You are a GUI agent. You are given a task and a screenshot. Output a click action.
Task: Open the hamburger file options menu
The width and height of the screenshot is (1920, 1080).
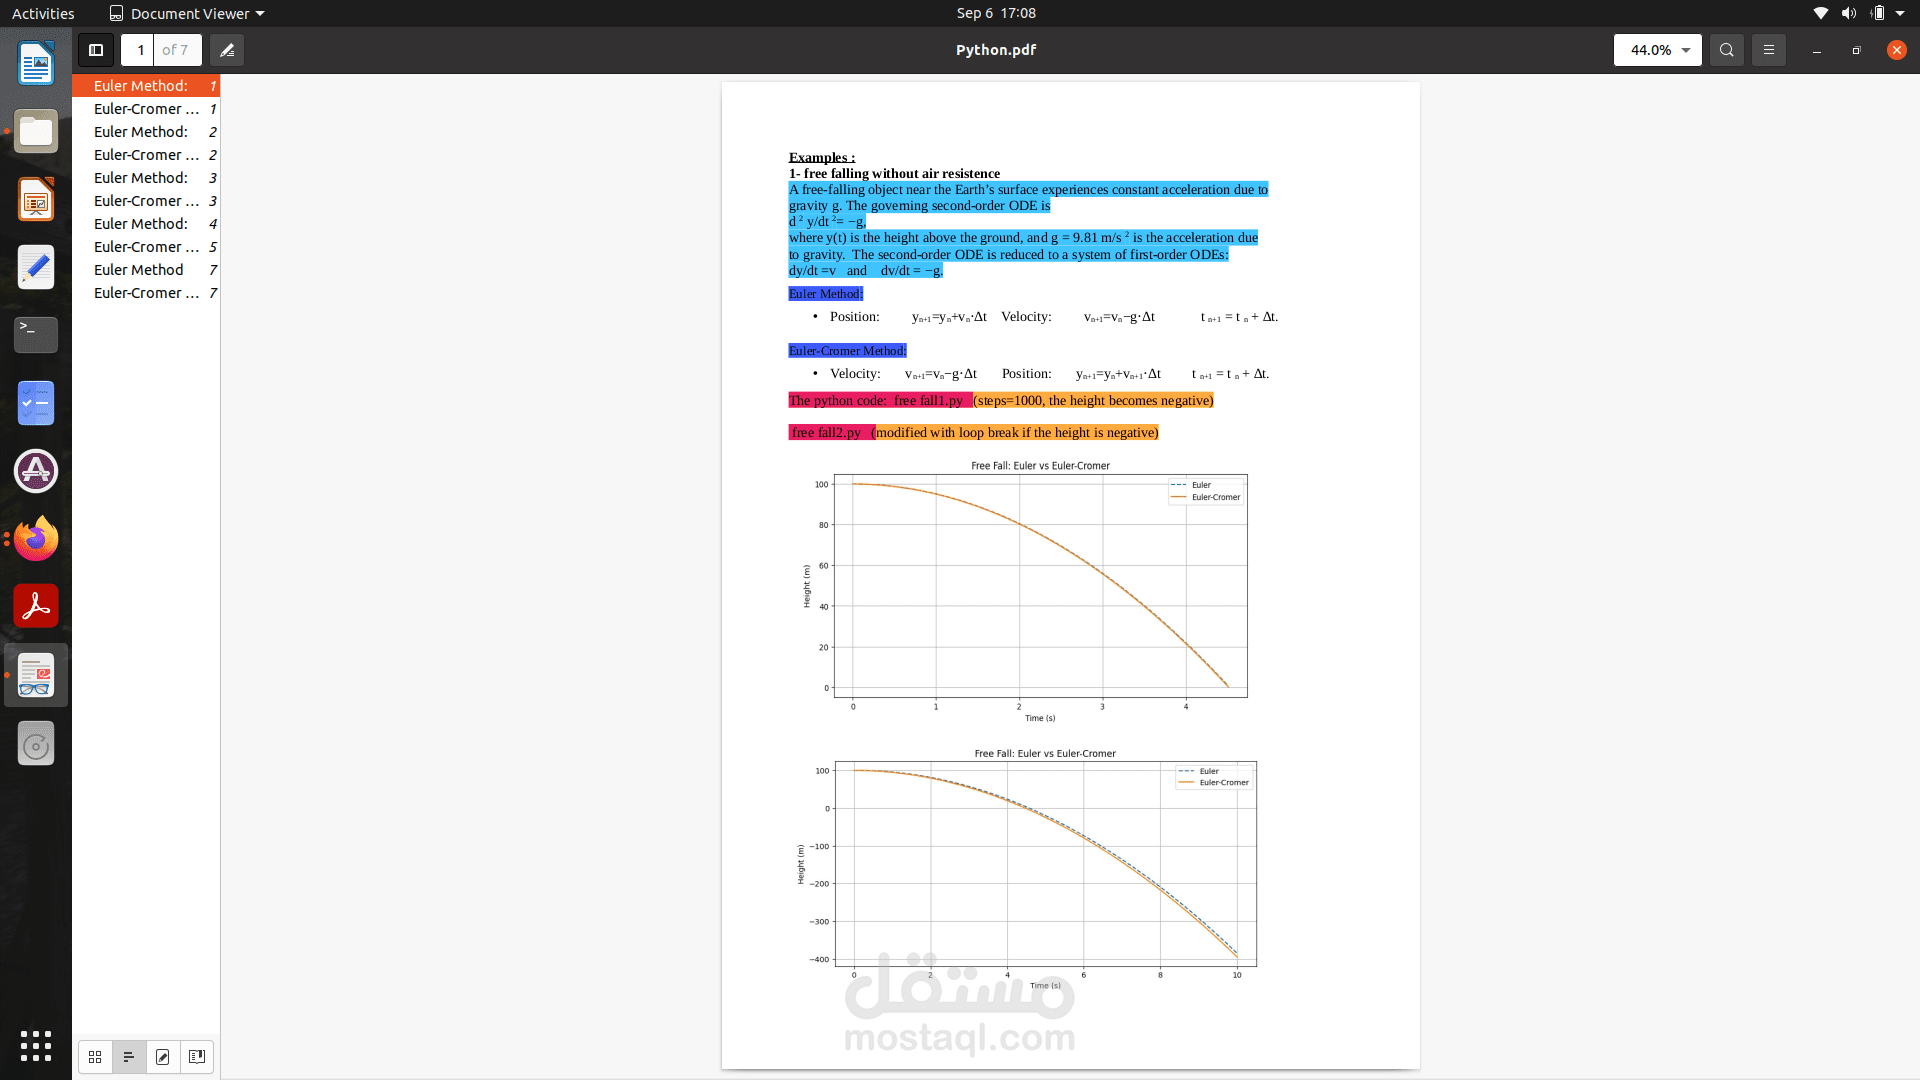pyautogui.click(x=1768, y=50)
